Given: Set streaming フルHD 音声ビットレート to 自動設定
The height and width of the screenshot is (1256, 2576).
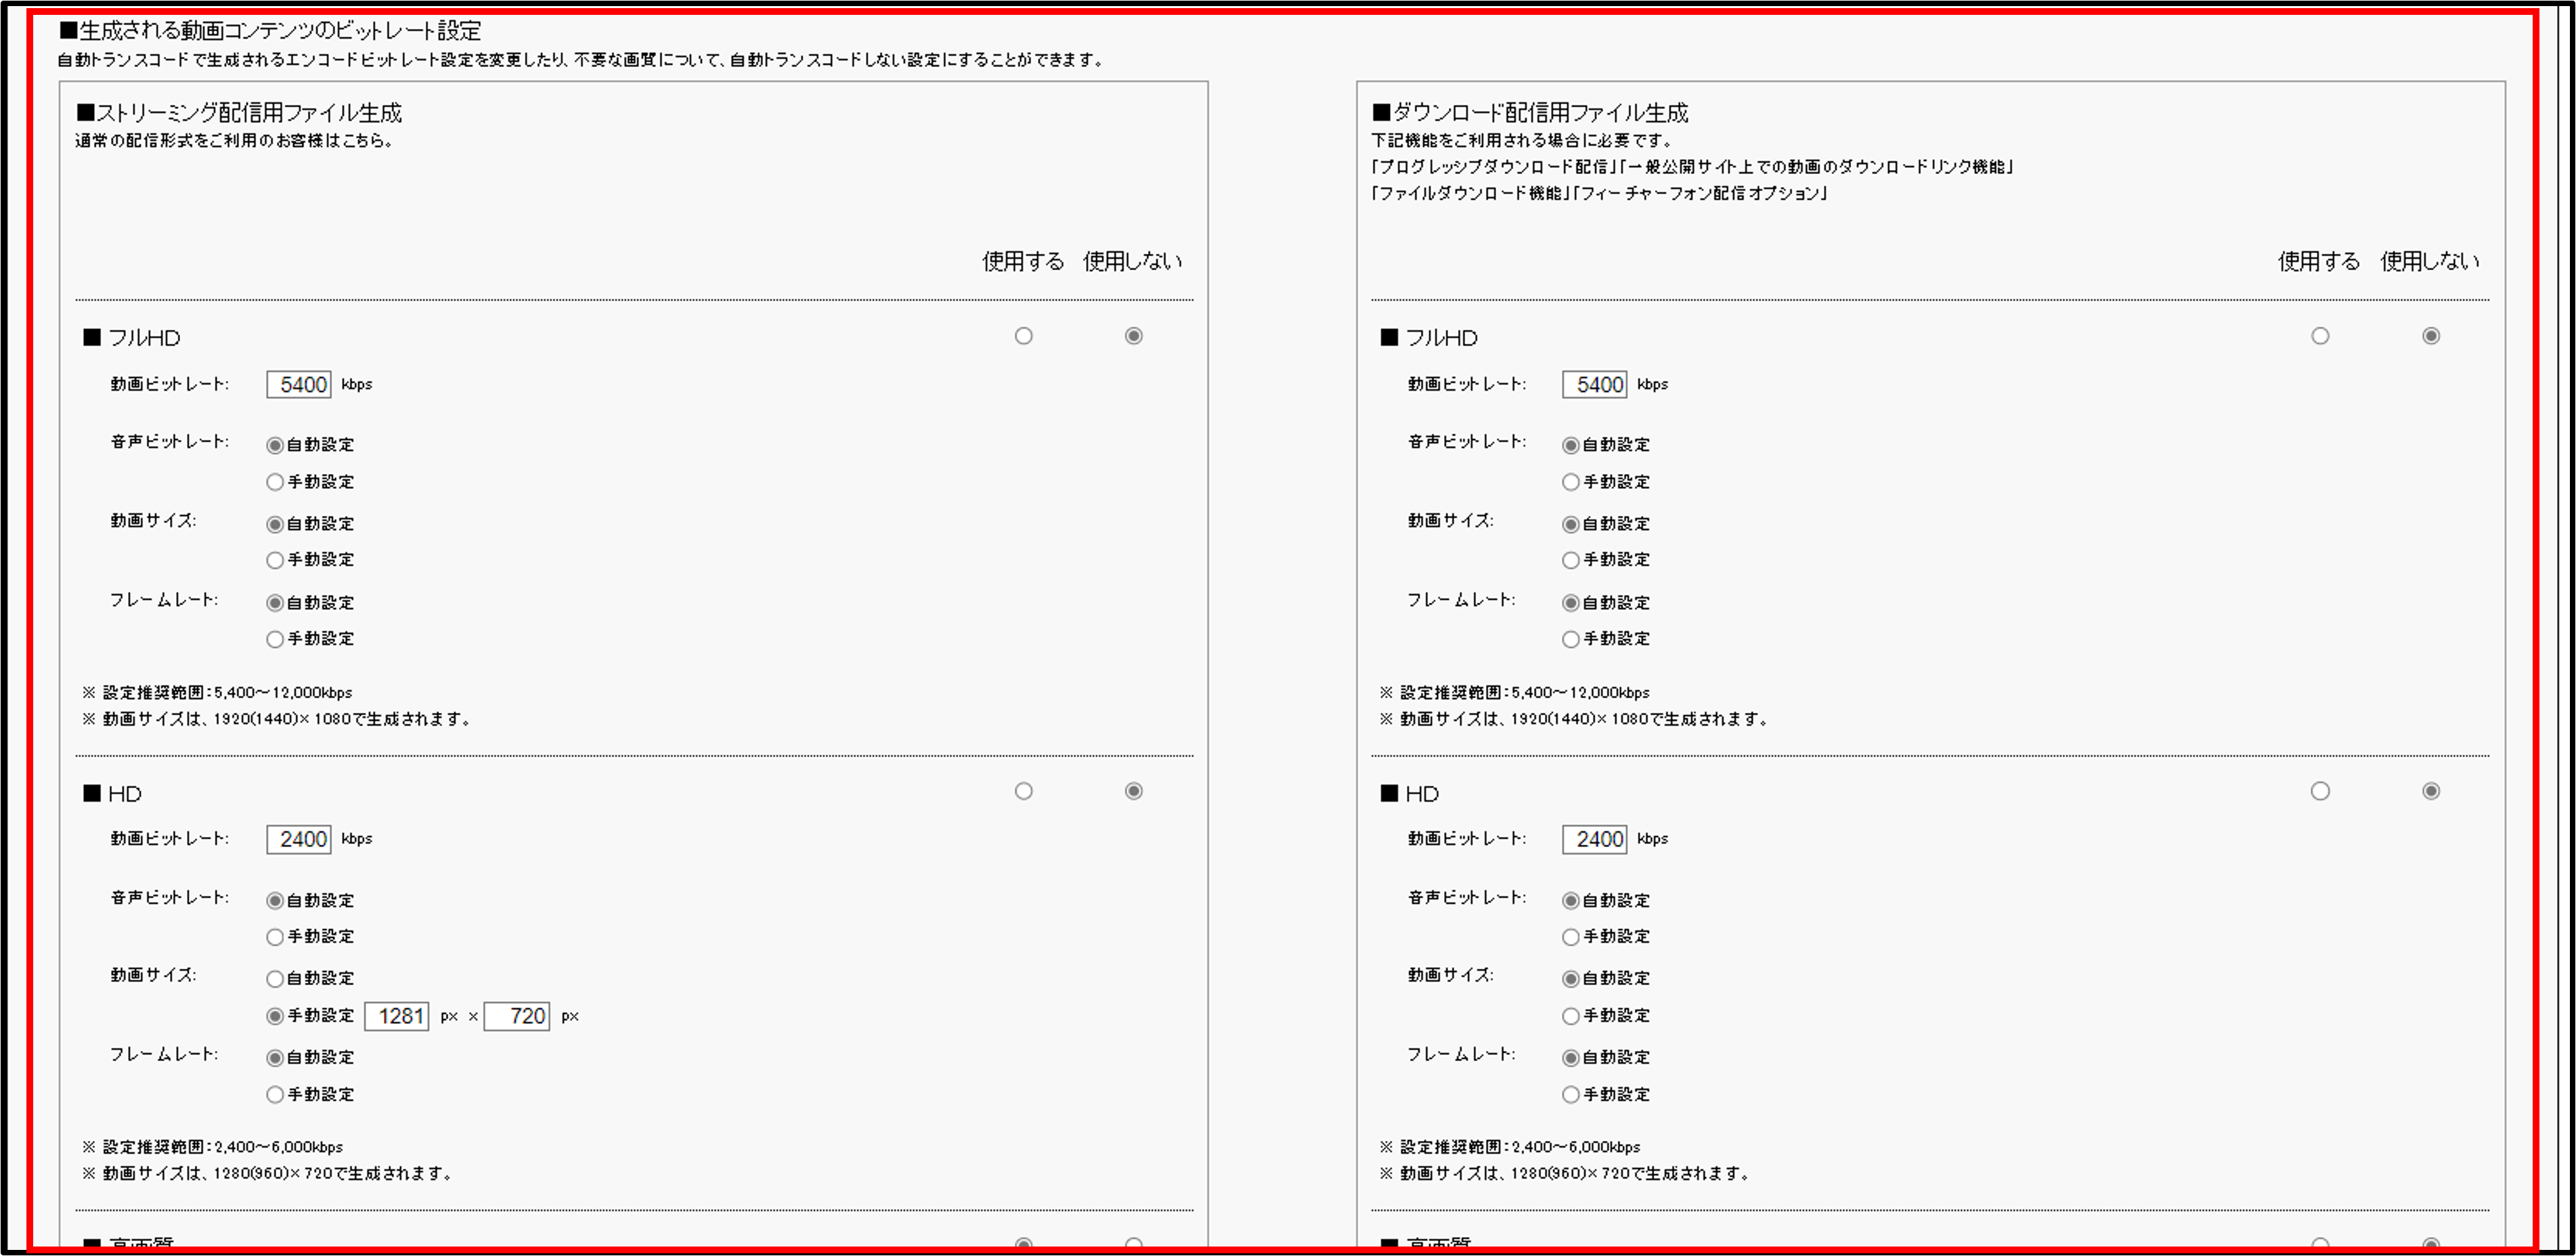Looking at the screenshot, I should click(x=275, y=445).
